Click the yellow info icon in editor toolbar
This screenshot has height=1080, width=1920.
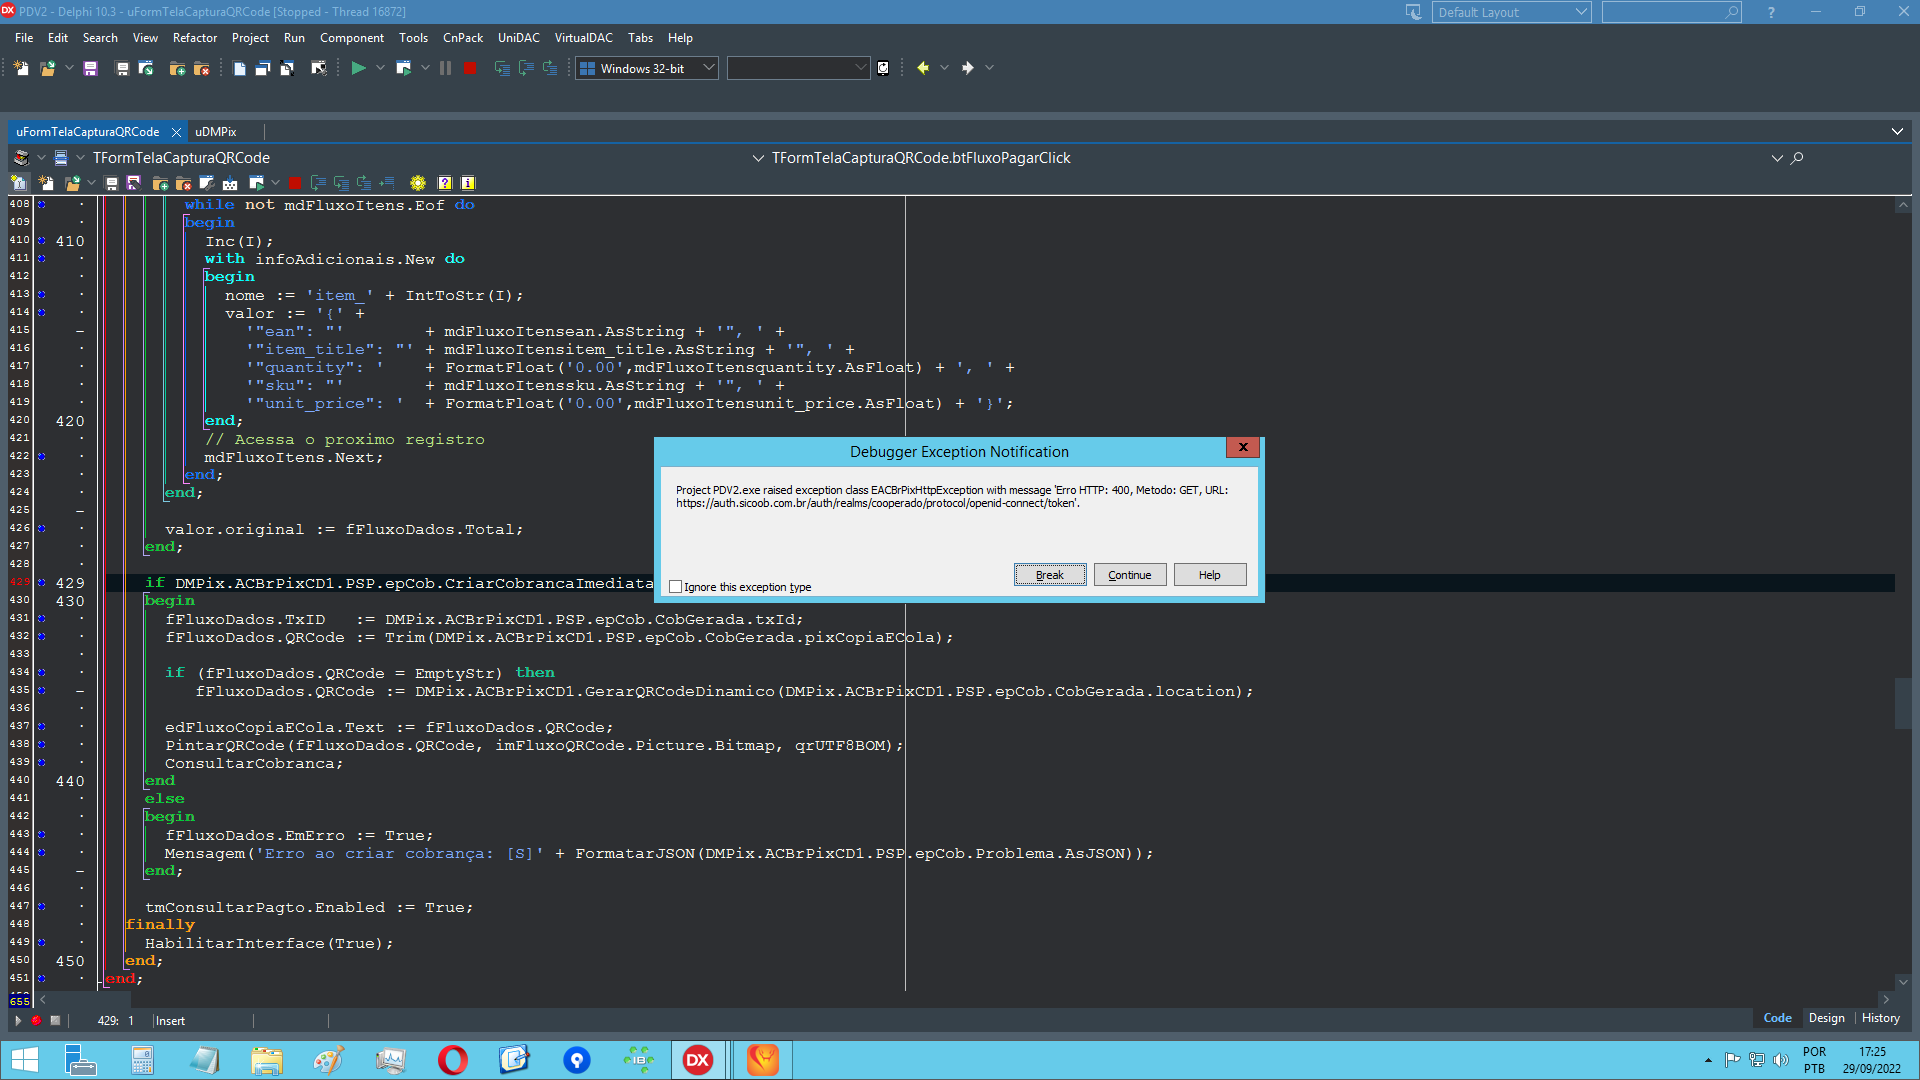tap(467, 183)
